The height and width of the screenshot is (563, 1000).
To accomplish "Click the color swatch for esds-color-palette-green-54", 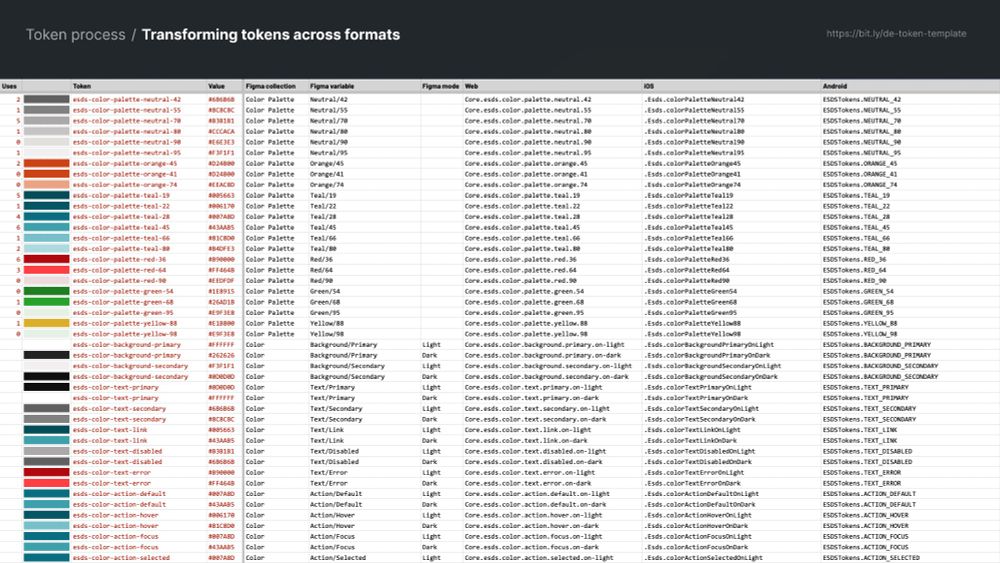I will coord(47,291).
